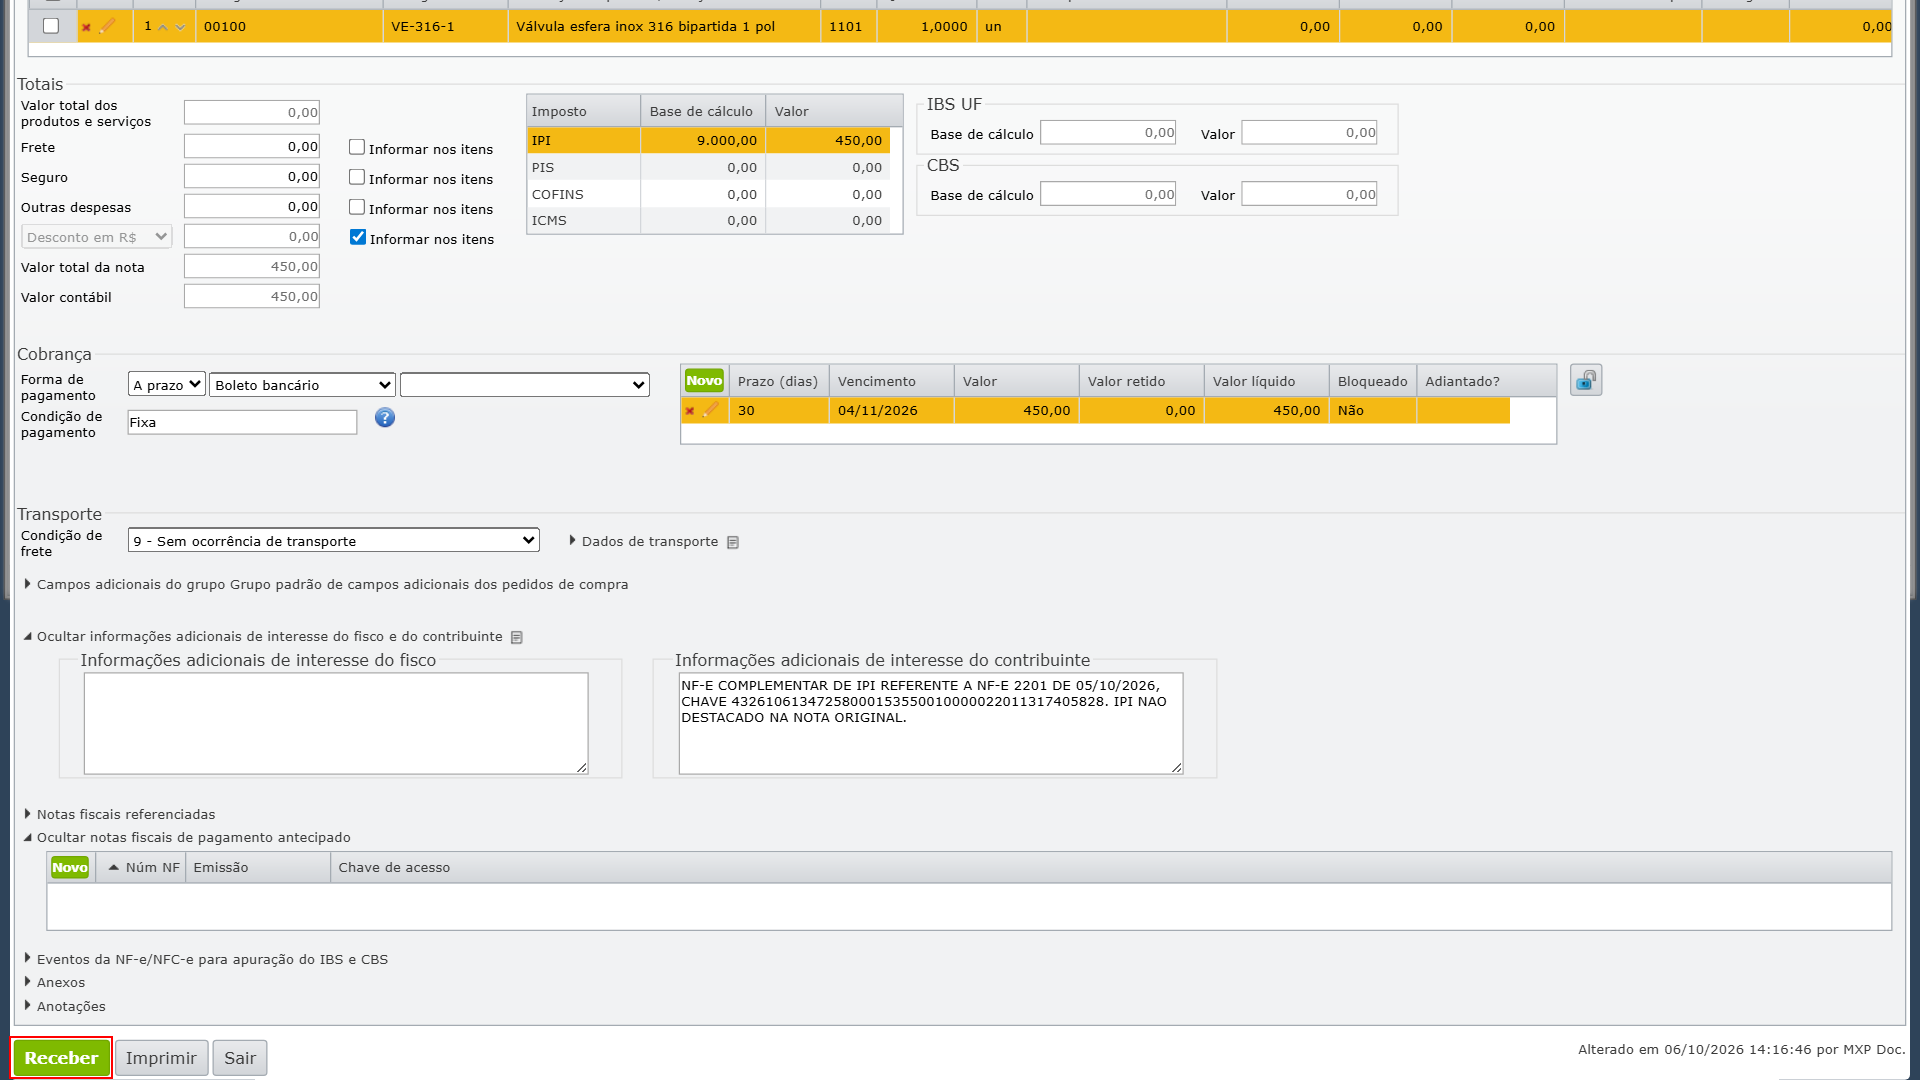1920x1080 pixels.
Task: Expand Notas fiscais referenciadas
Action: click(x=120, y=814)
